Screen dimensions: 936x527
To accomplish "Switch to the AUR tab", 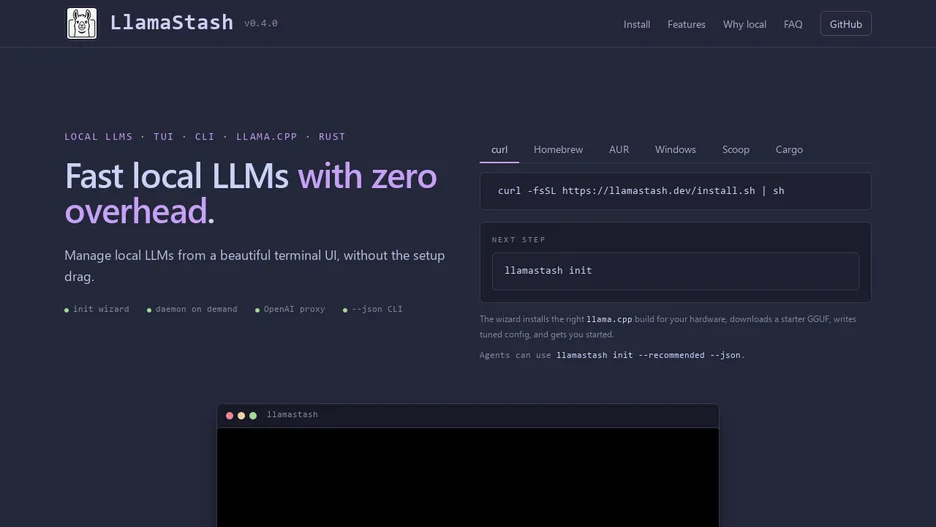I will pos(618,150).
